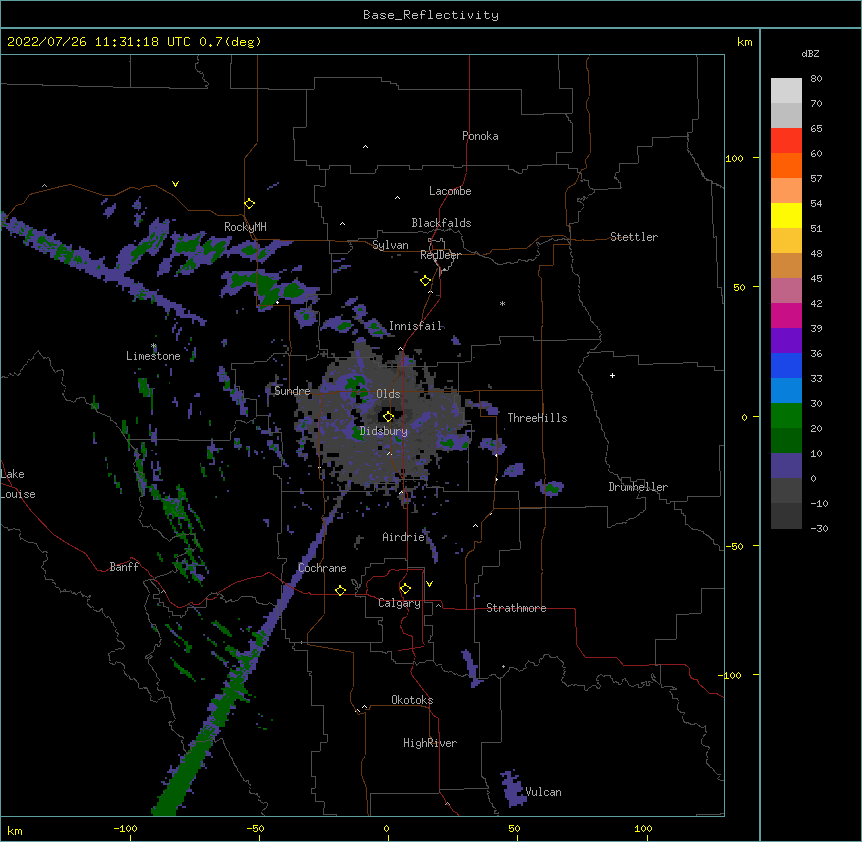Click the yellow diamond marker south of RedDeer
The height and width of the screenshot is (842, 862).
tap(425, 280)
